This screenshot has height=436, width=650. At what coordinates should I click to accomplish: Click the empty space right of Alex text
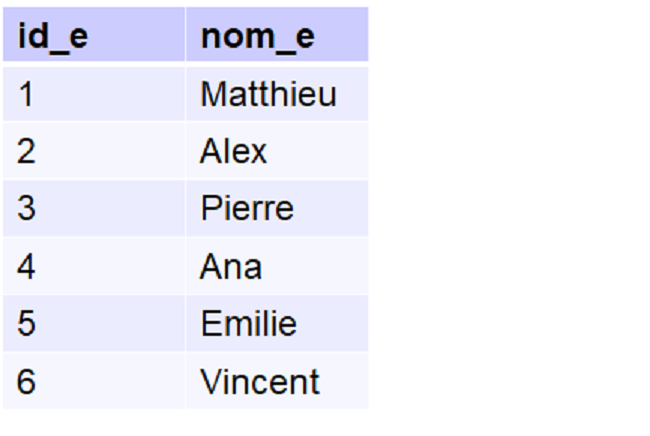click(318, 151)
